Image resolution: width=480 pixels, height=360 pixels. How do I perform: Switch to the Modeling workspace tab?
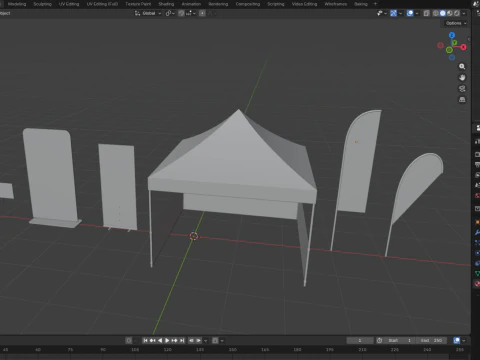pyautogui.click(x=17, y=4)
